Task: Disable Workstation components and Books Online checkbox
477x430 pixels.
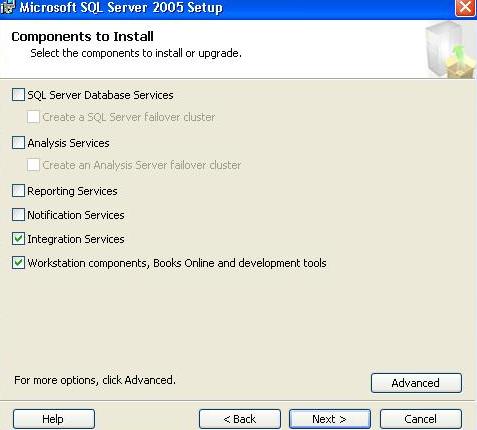Action: pos(18,263)
